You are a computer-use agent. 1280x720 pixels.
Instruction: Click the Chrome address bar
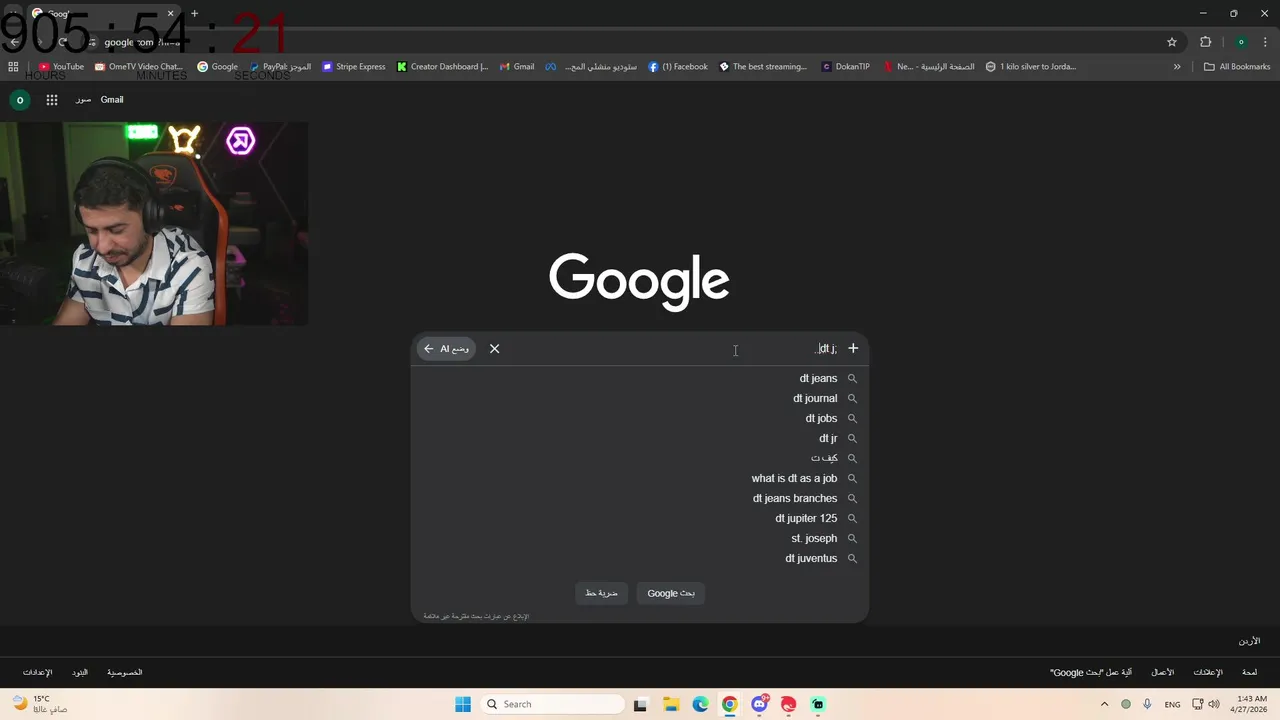point(630,42)
